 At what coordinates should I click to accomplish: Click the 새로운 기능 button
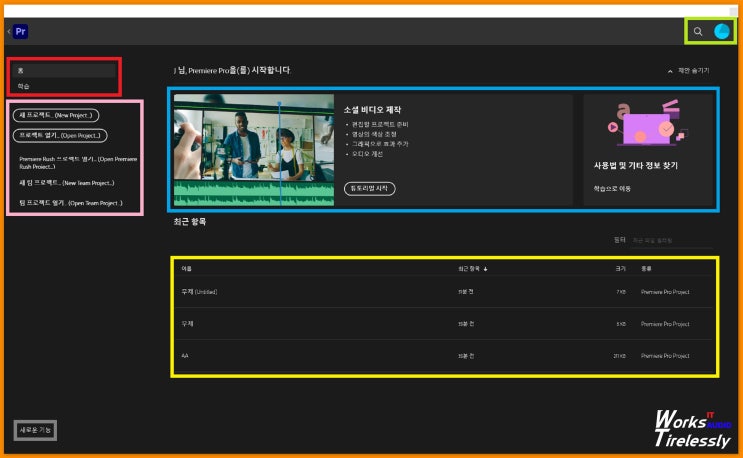pyautogui.click(x=36, y=430)
